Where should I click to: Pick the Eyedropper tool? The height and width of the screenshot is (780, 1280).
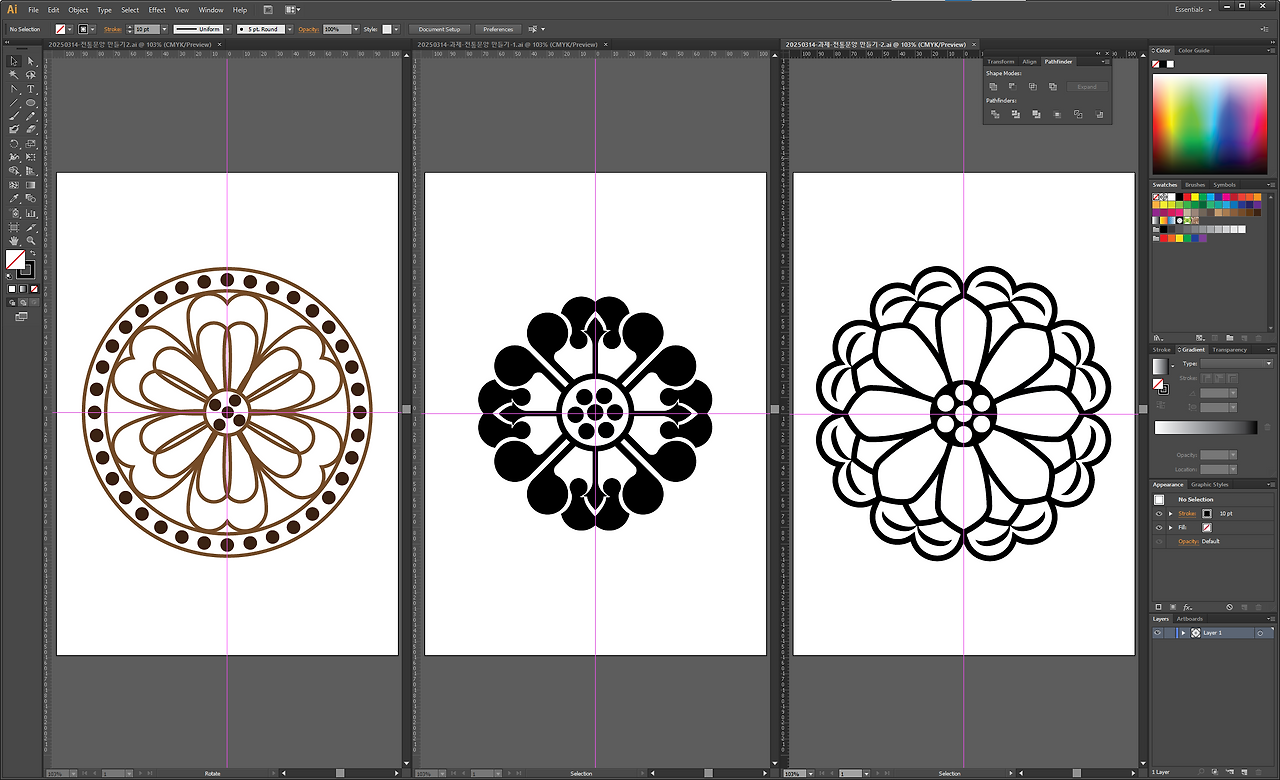(x=14, y=199)
